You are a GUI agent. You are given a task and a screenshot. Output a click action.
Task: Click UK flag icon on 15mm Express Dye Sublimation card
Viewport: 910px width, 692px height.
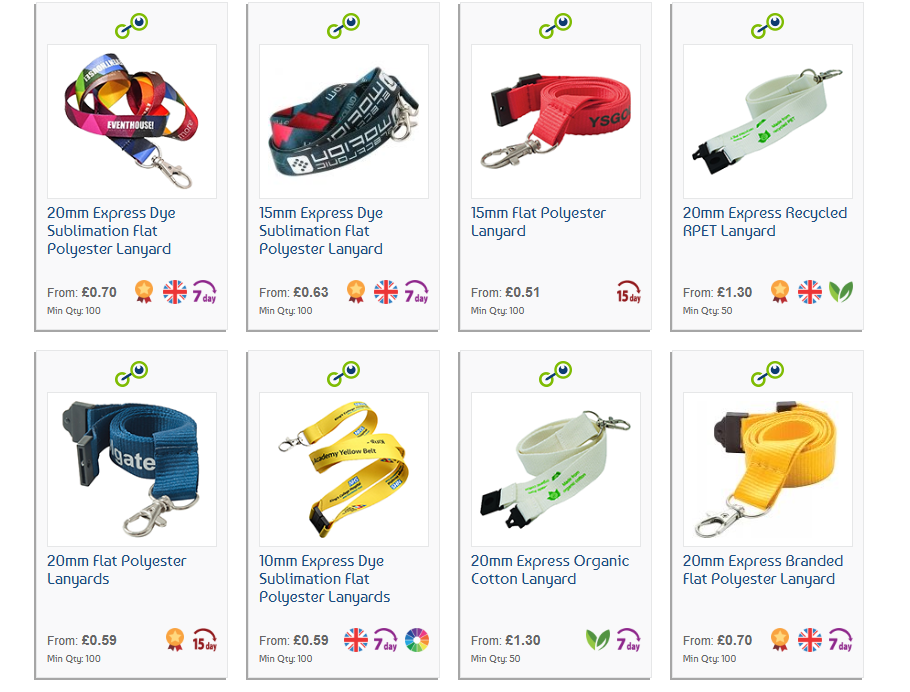click(386, 292)
